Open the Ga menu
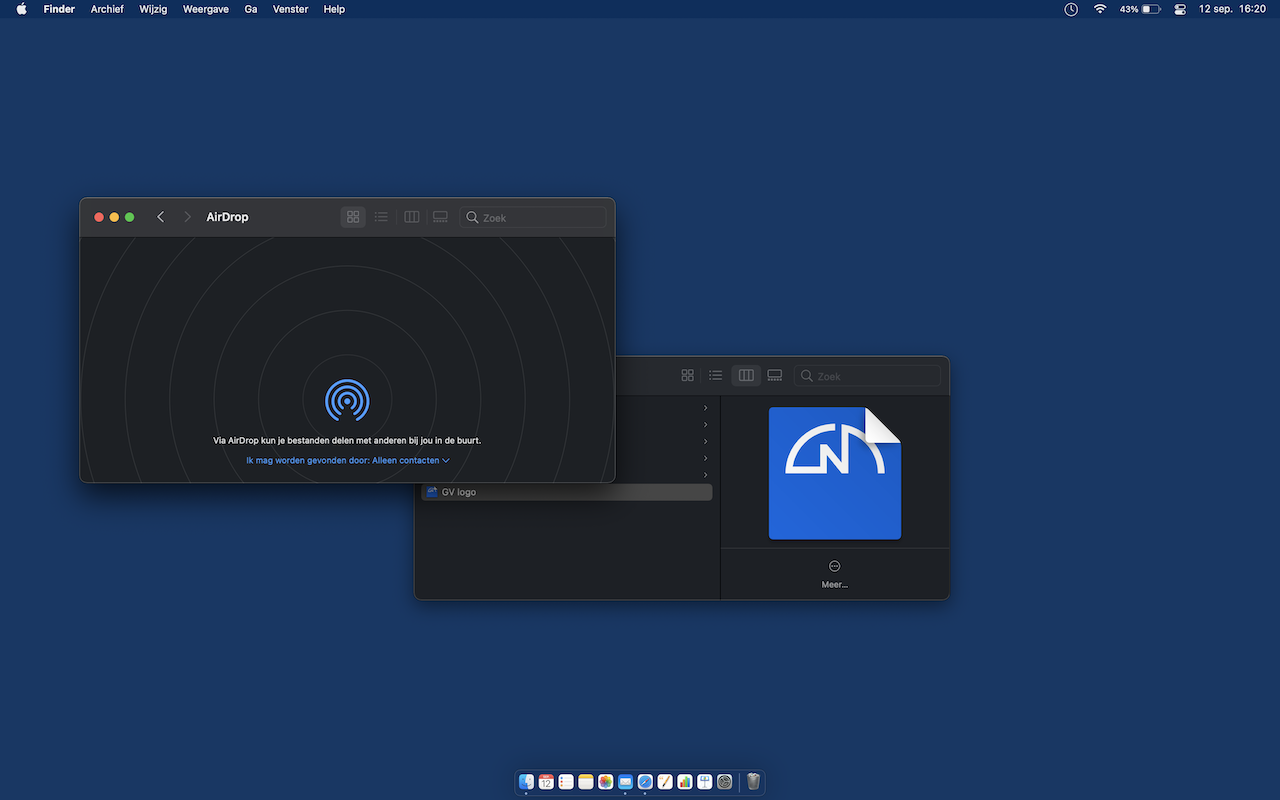 coord(251,9)
